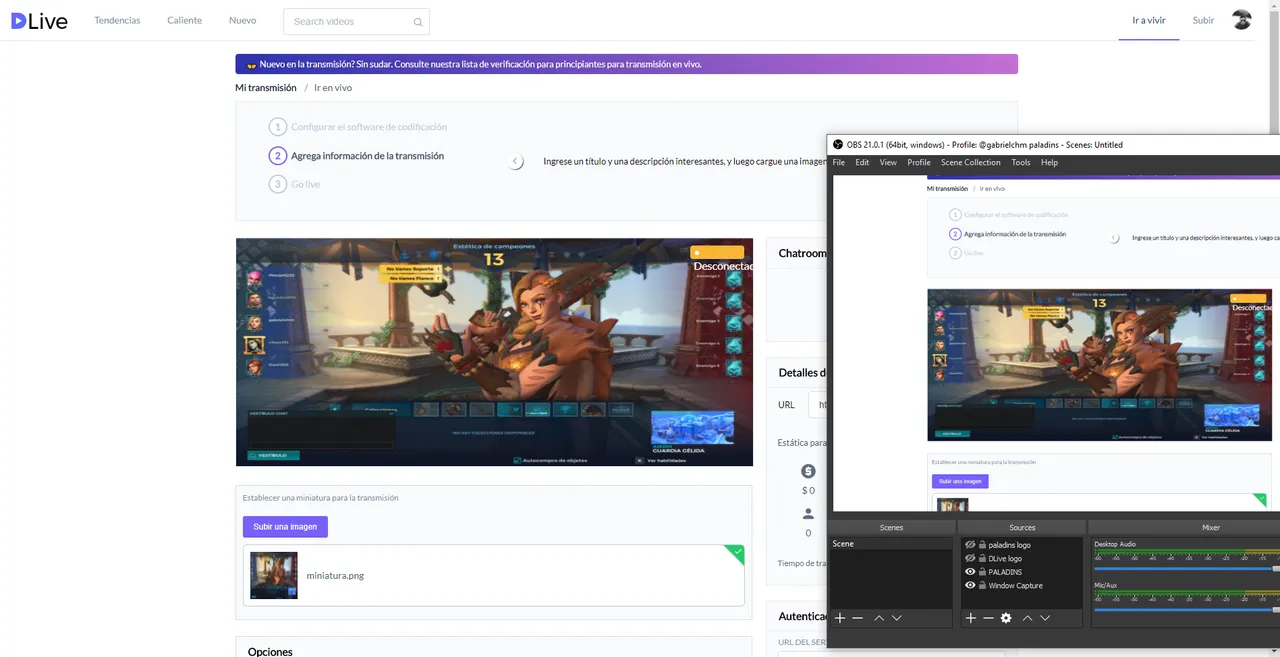Toggle lock on paladins logo source
This screenshot has width=1280, height=657.
click(982, 545)
